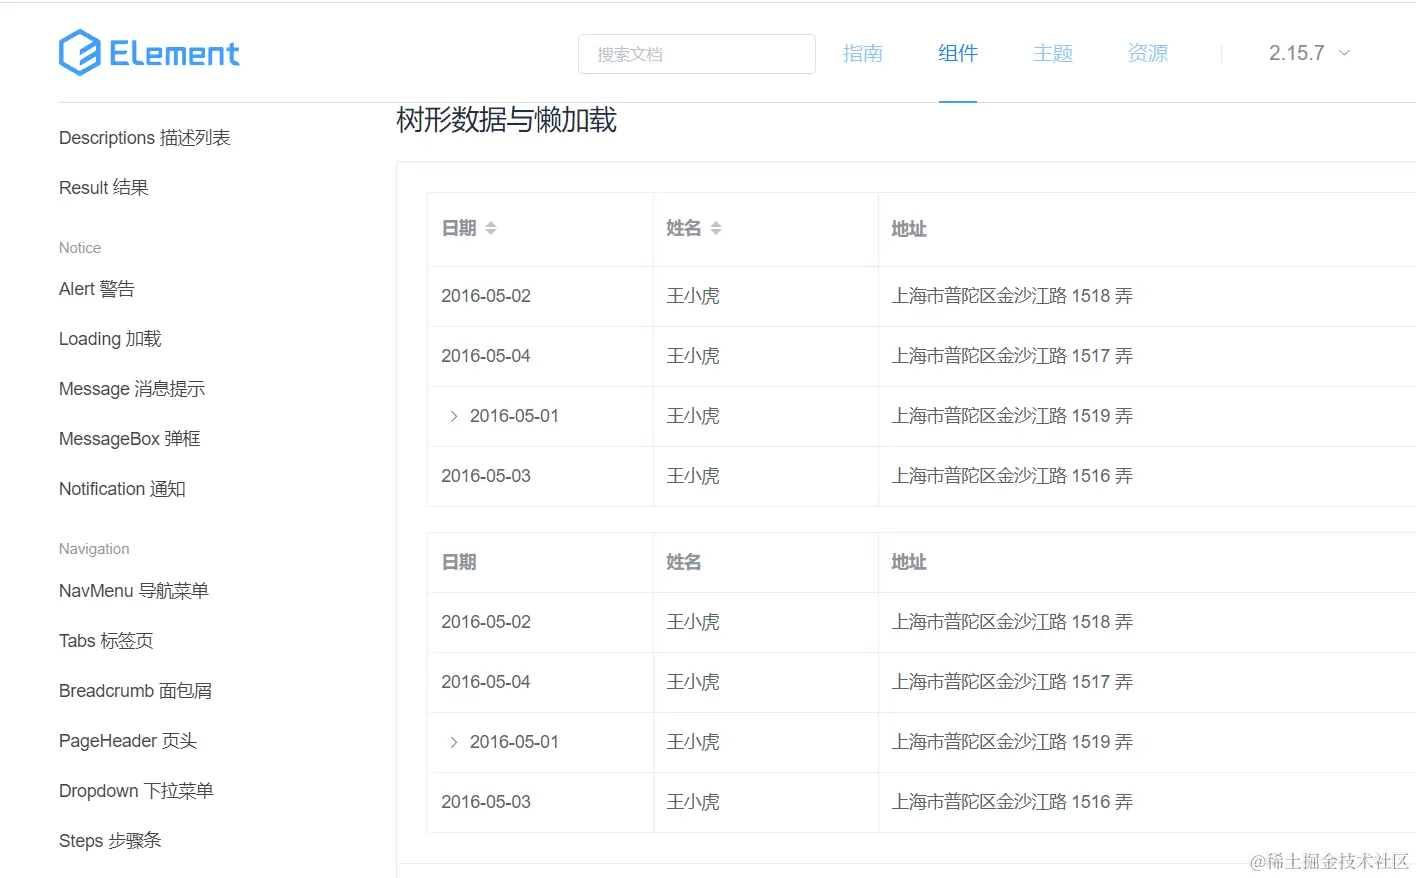
Task: Click the 1518 弄 address in the first table
Action: 1012,296
